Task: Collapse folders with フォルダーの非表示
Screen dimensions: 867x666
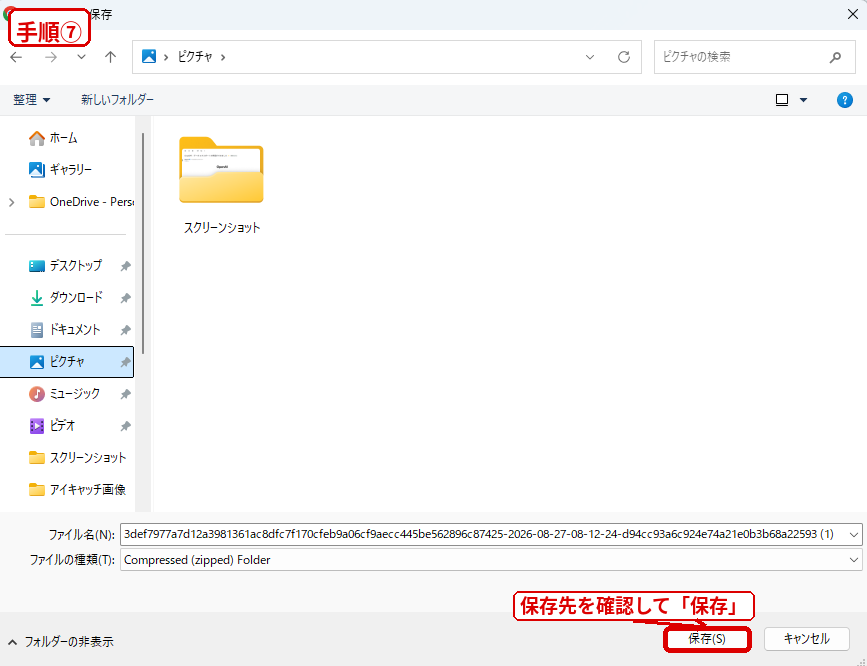Action: click(x=61, y=642)
